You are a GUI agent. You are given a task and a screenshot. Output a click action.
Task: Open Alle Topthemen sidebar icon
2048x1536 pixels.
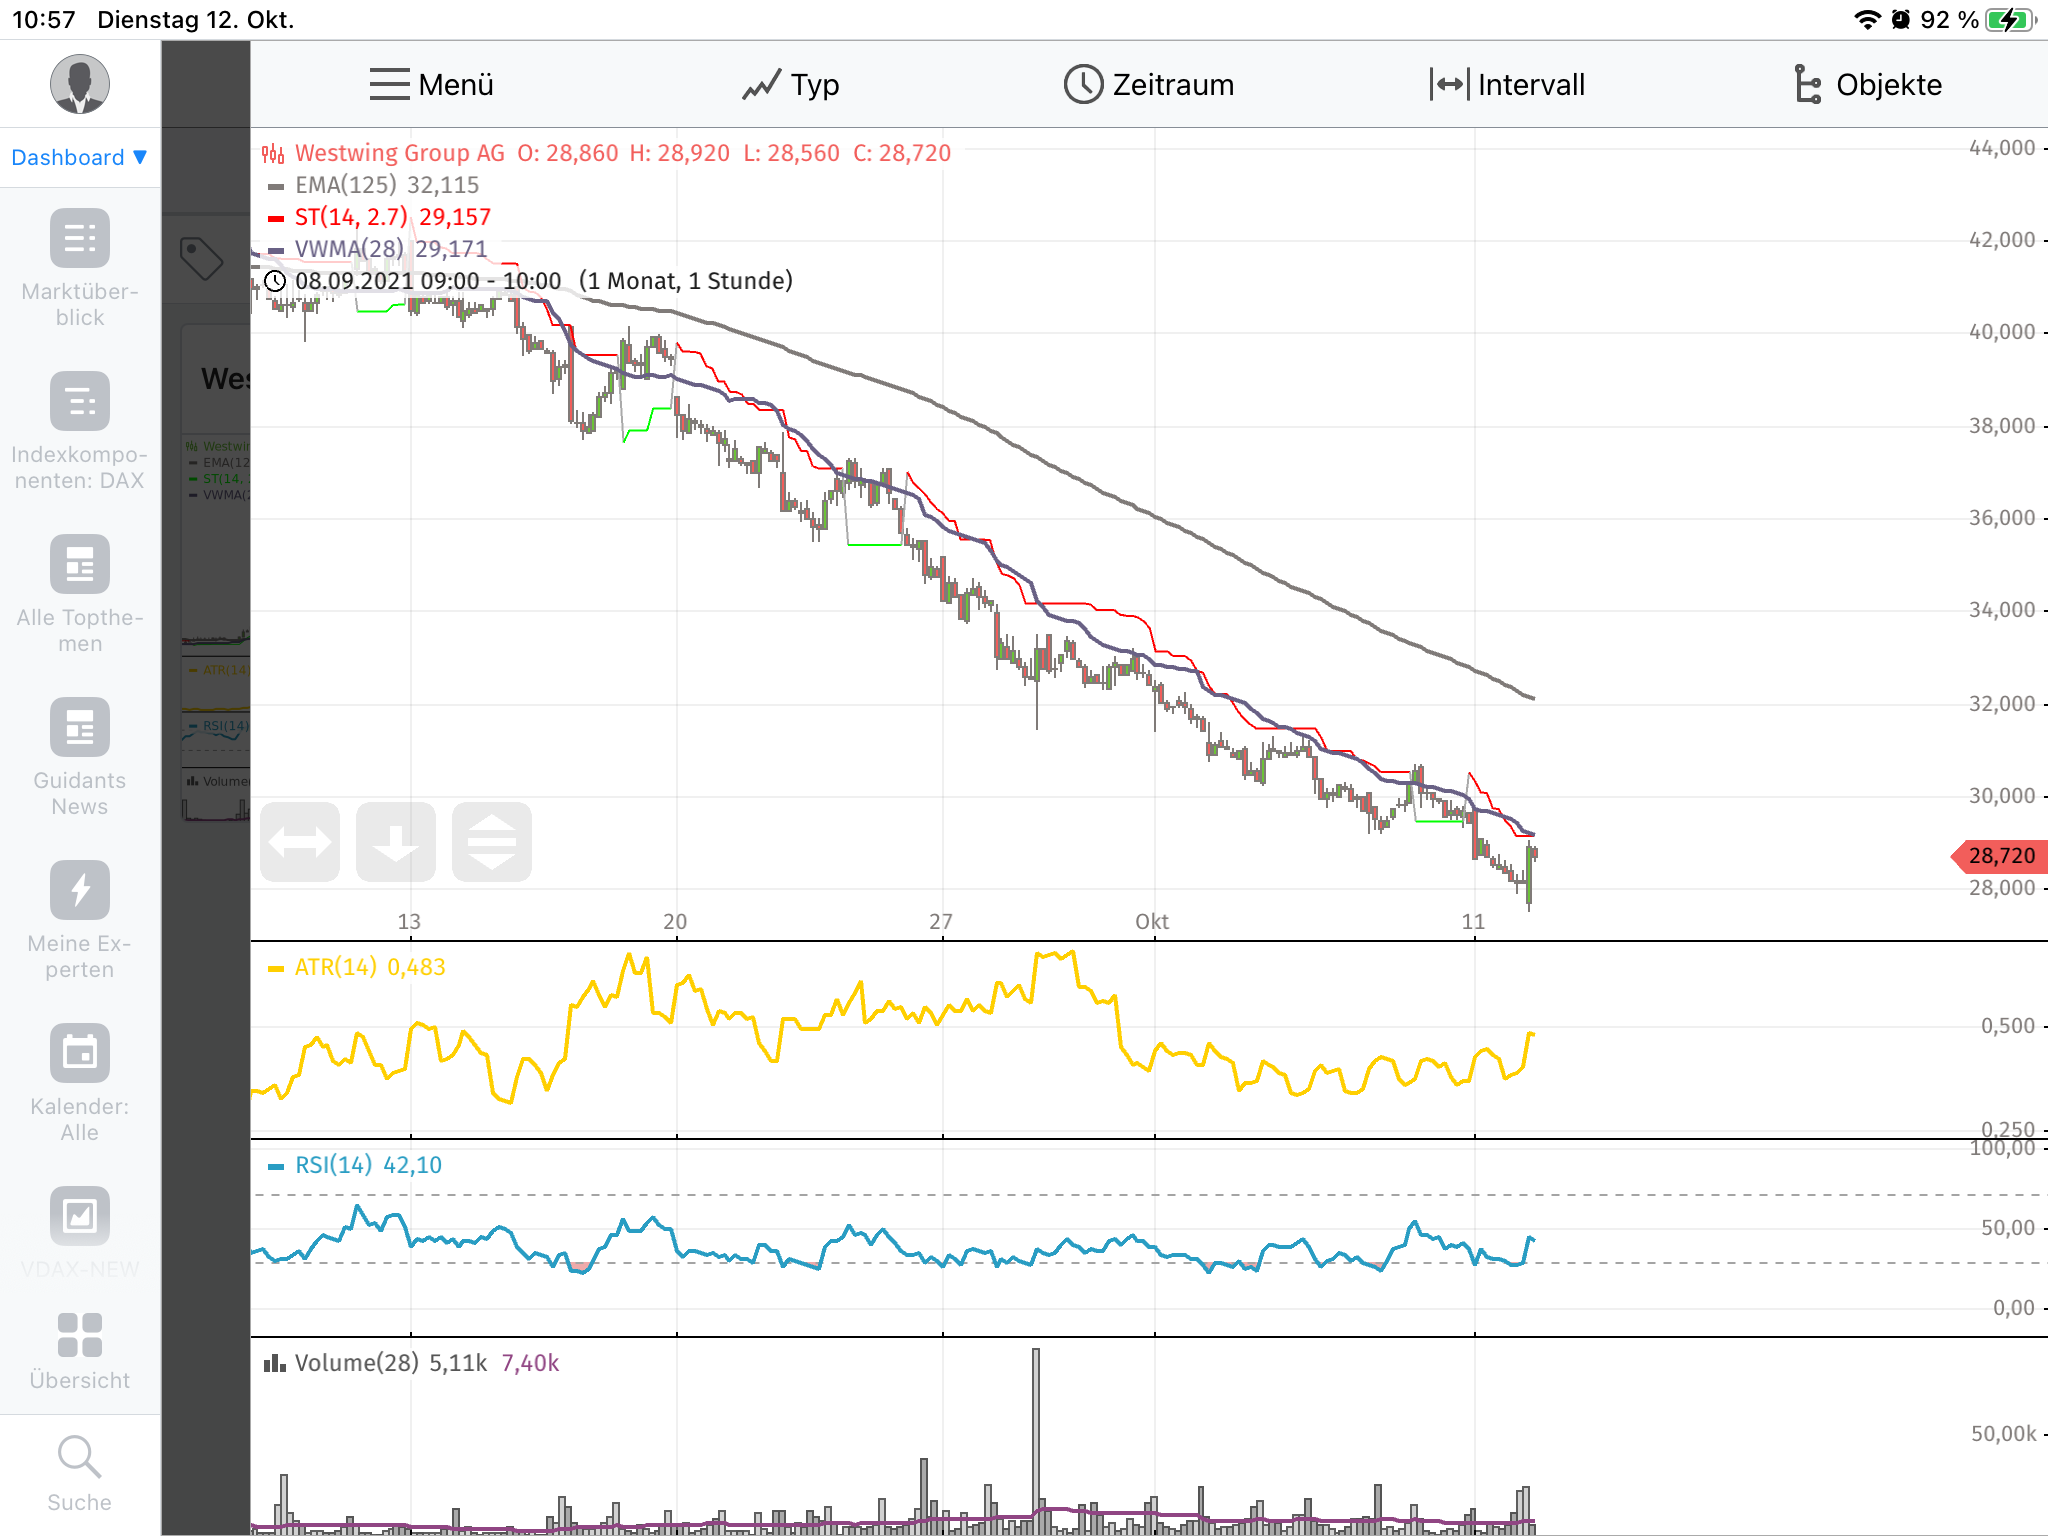click(x=80, y=565)
